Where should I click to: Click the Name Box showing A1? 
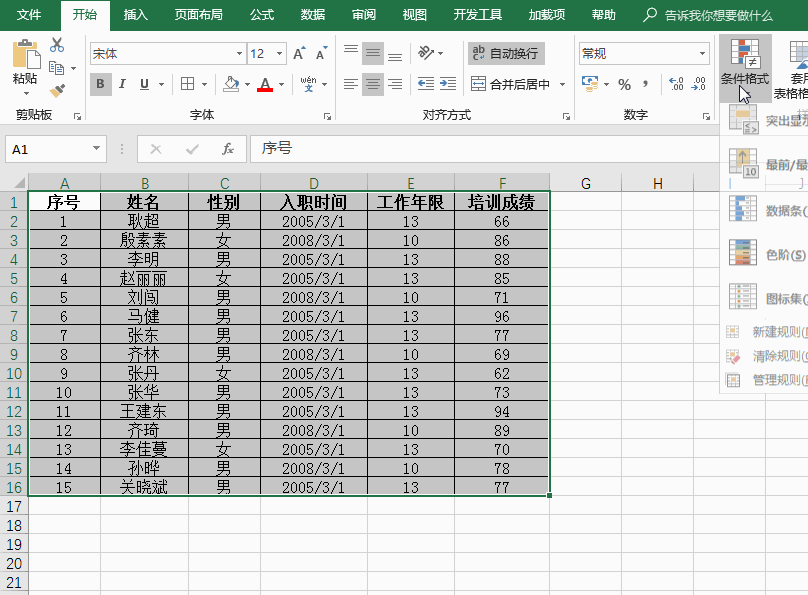click(56, 149)
